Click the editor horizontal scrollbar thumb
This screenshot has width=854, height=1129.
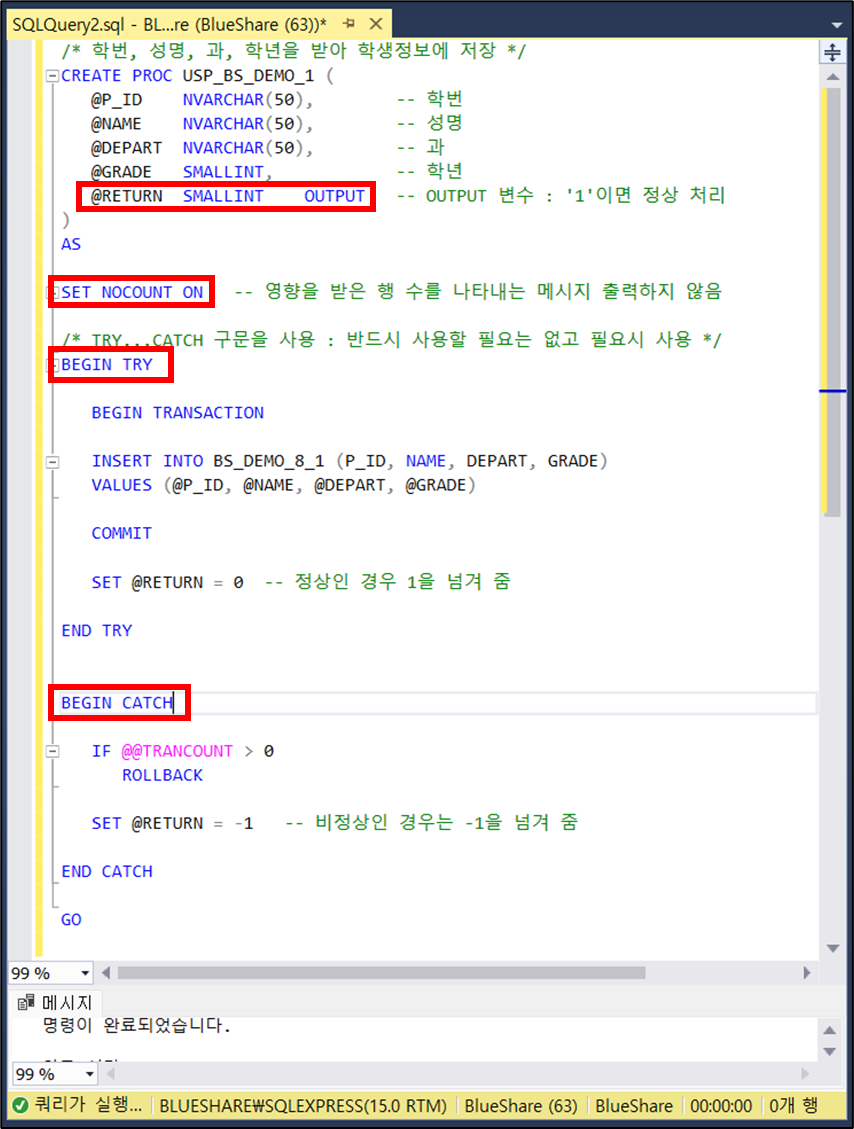[382, 973]
